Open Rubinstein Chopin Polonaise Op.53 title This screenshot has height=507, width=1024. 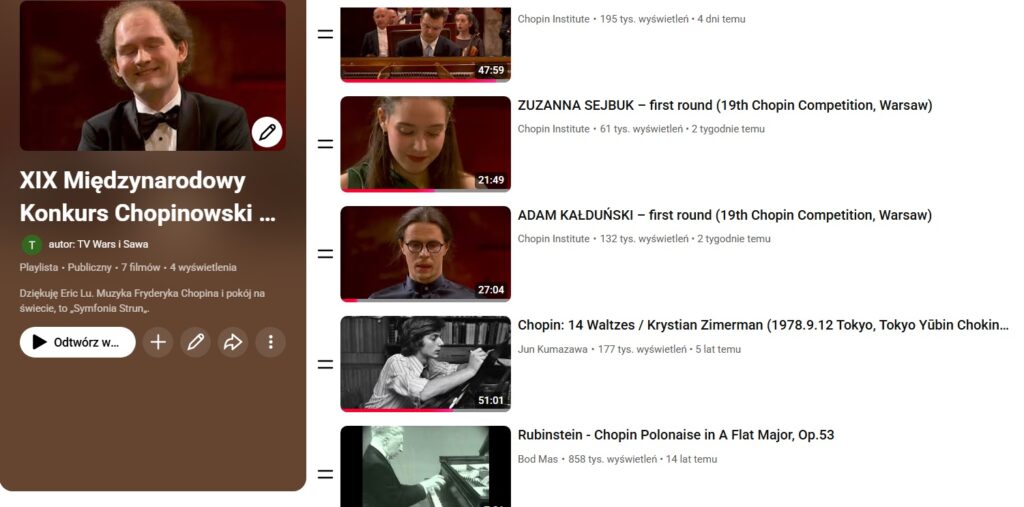675,435
